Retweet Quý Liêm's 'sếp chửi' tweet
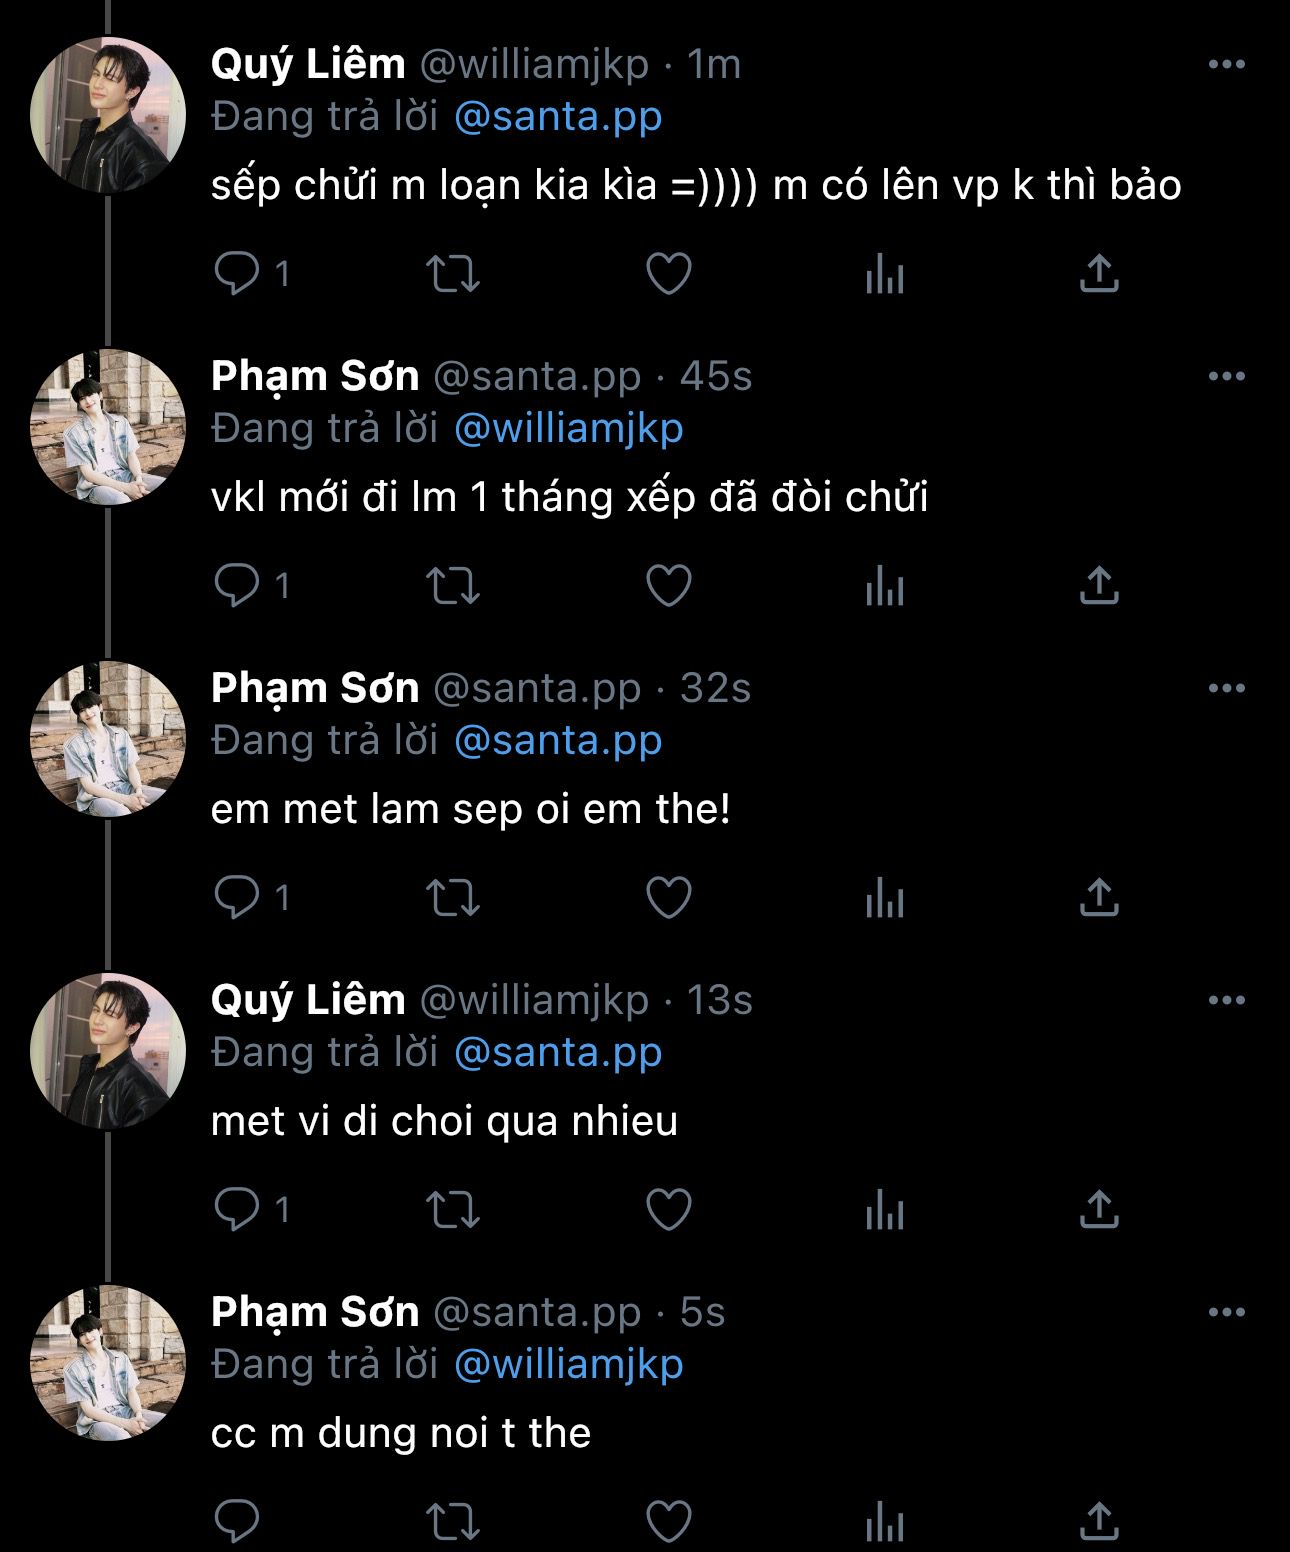The height and width of the screenshot is (1552, 1290). (453, 273)
